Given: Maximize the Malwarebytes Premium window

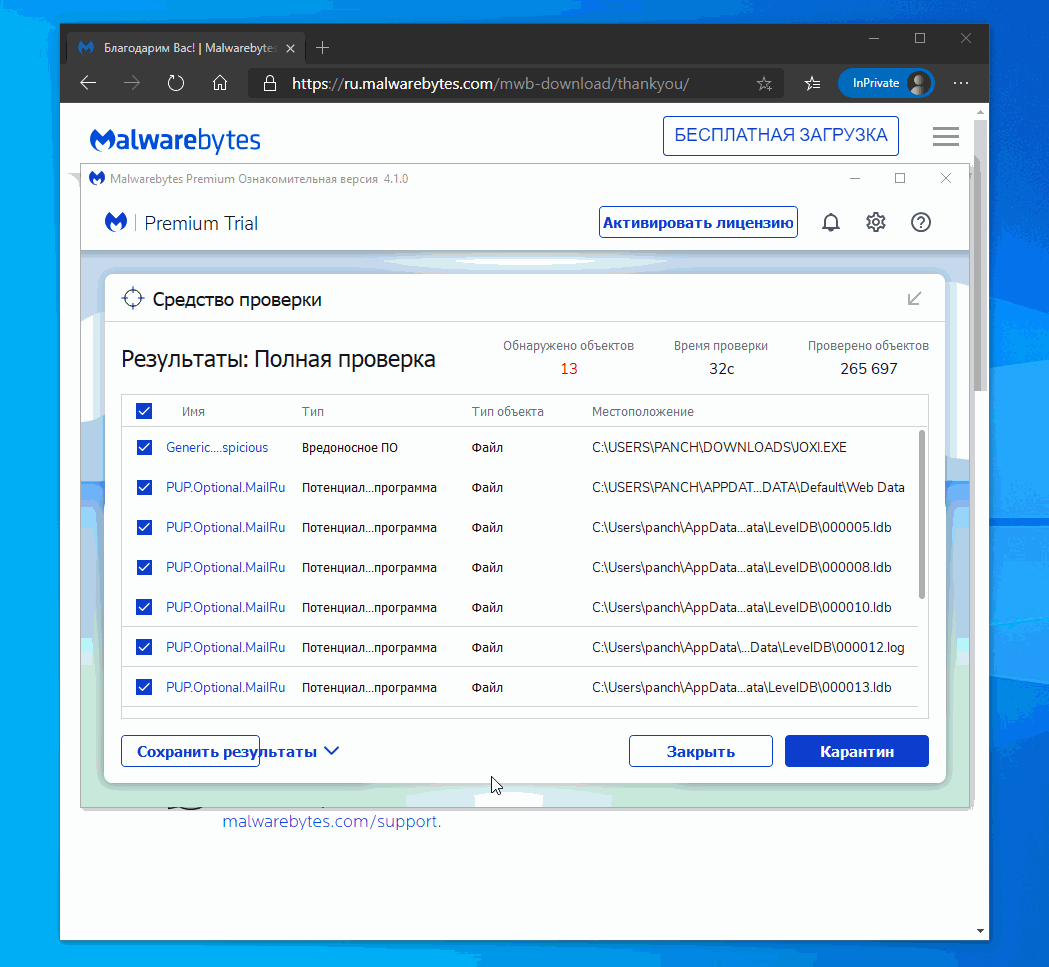Looking at the screenshot, I should [x=900, y=178].
